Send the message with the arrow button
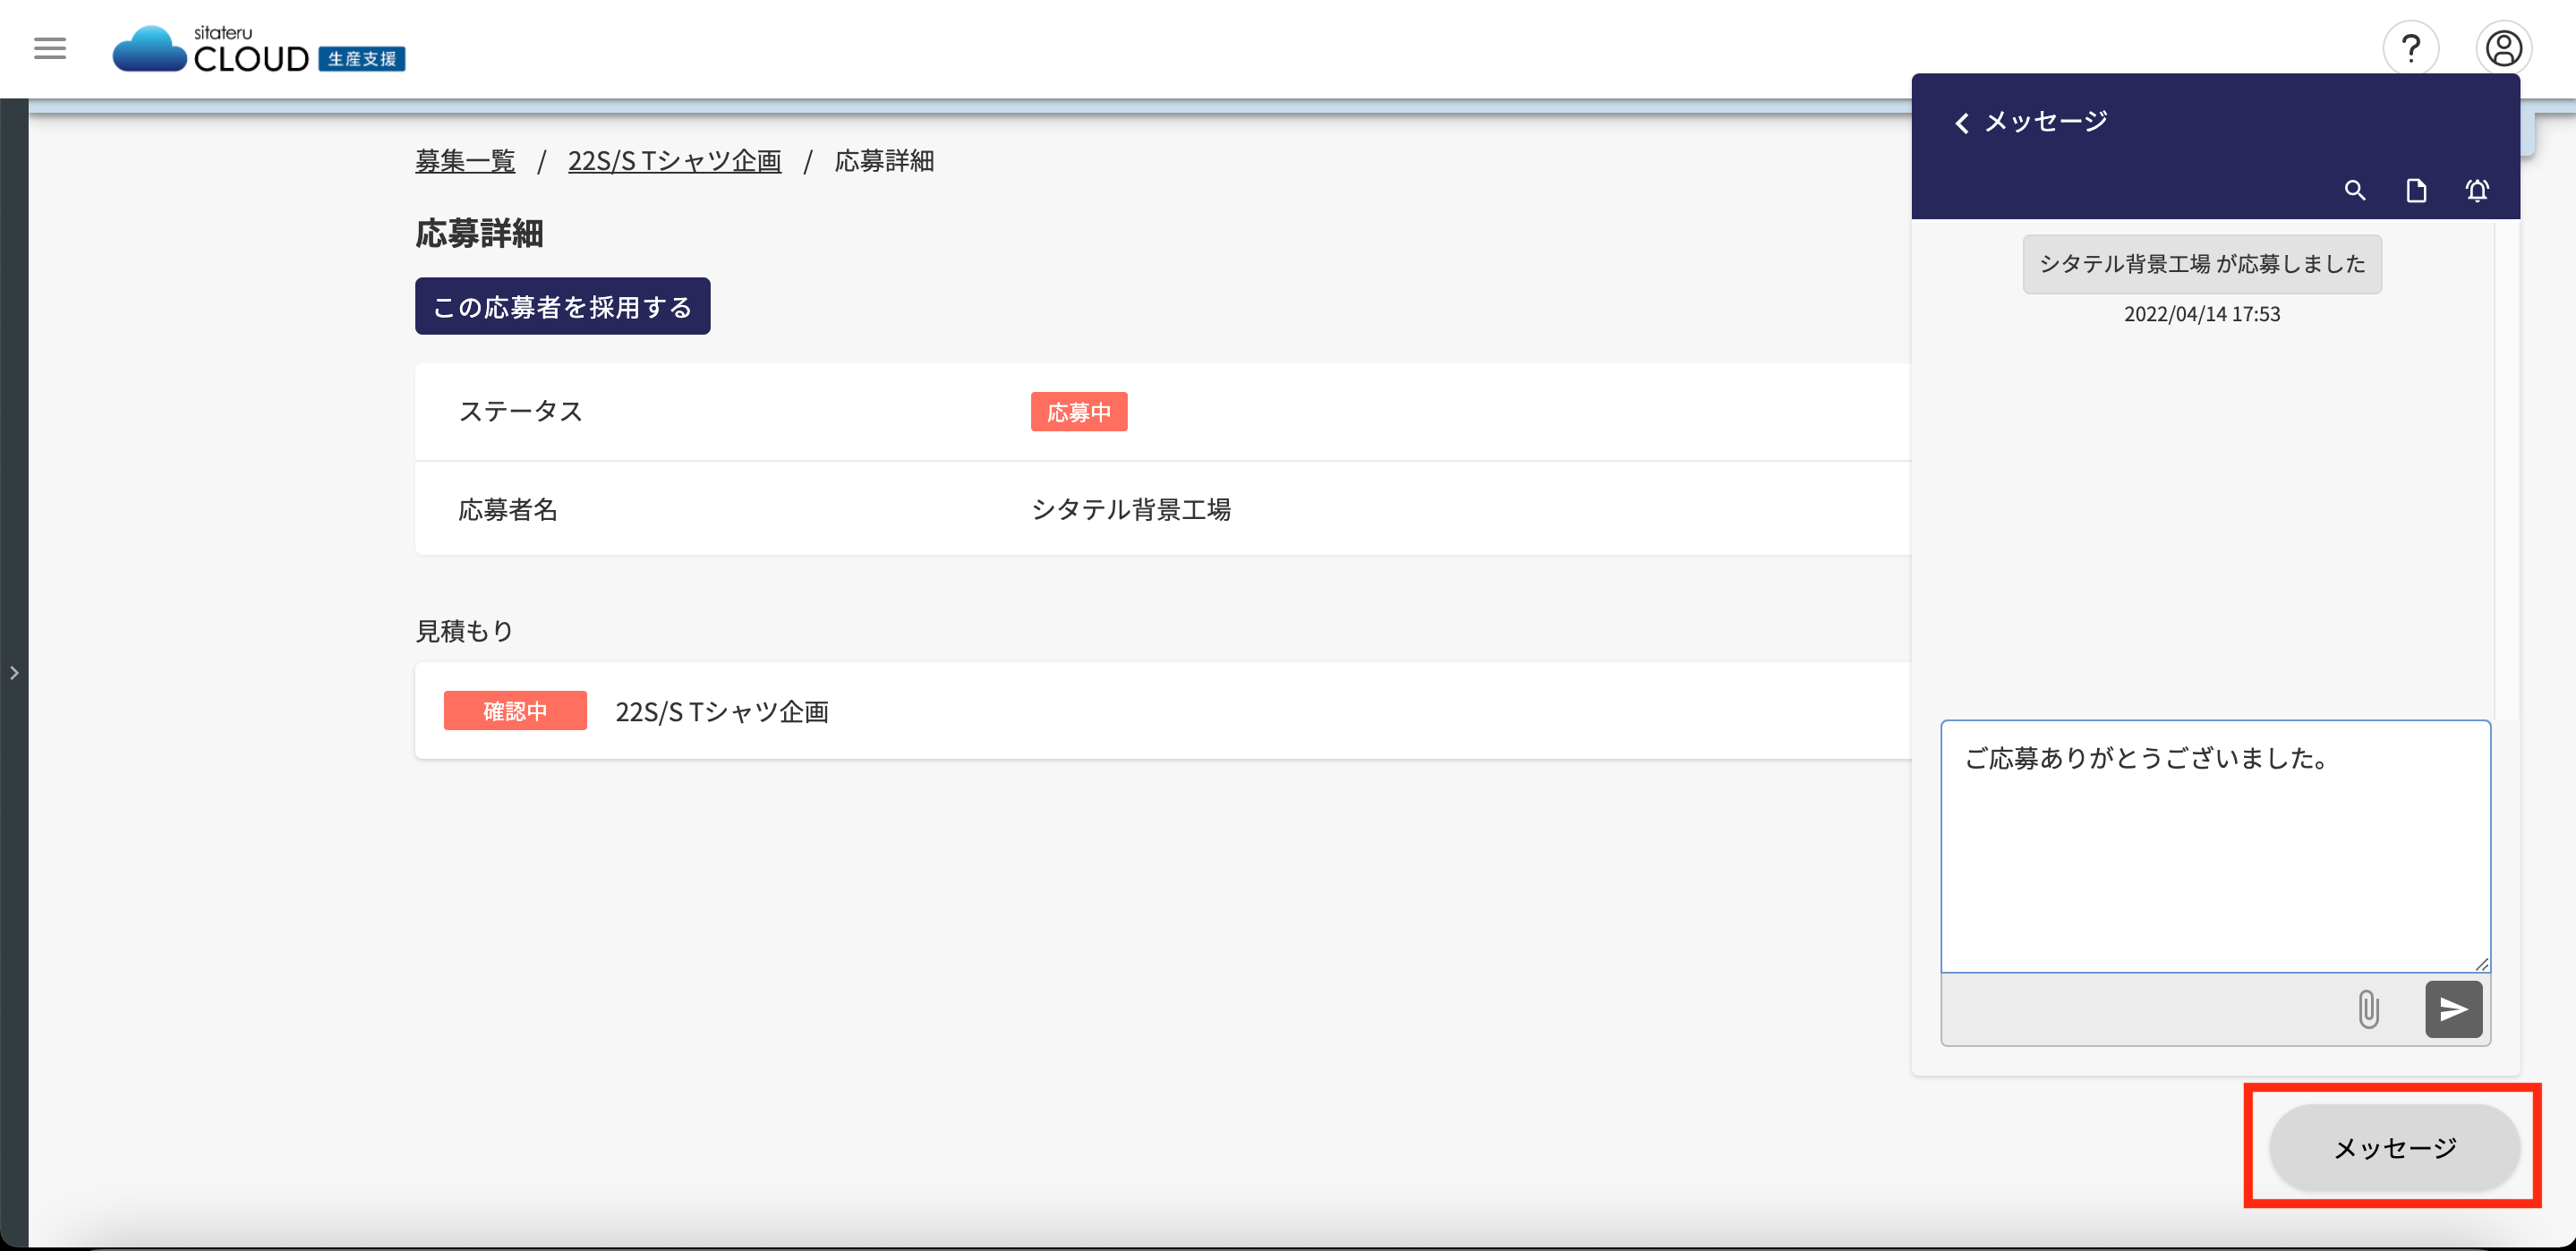 click(2454, 1009)
